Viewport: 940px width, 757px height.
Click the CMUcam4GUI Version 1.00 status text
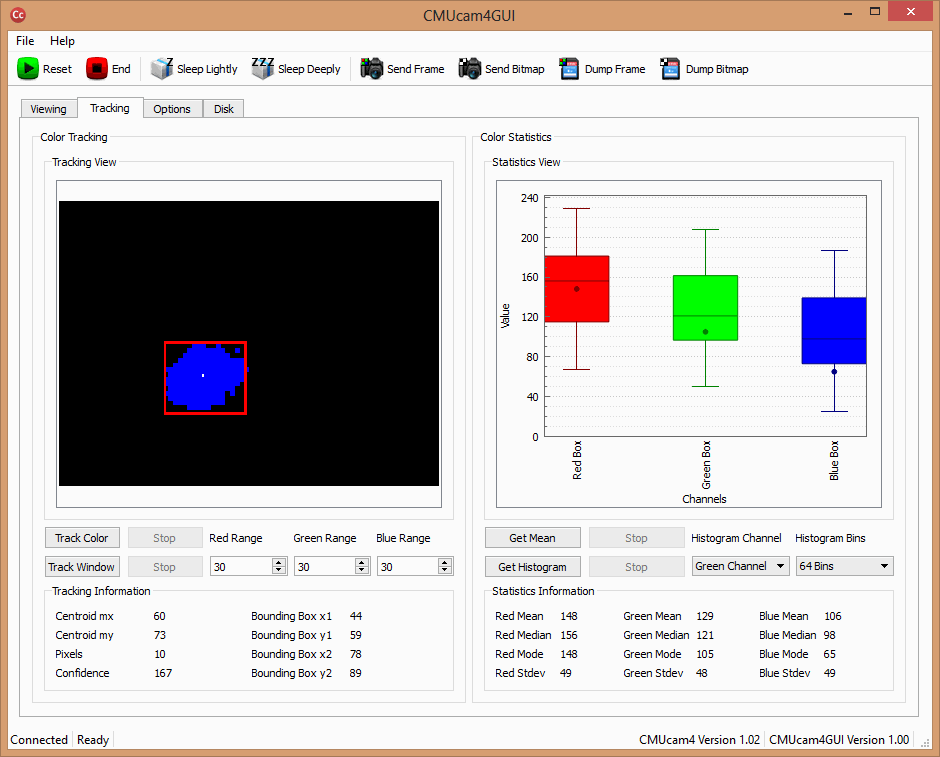click(x=839, y=740)
